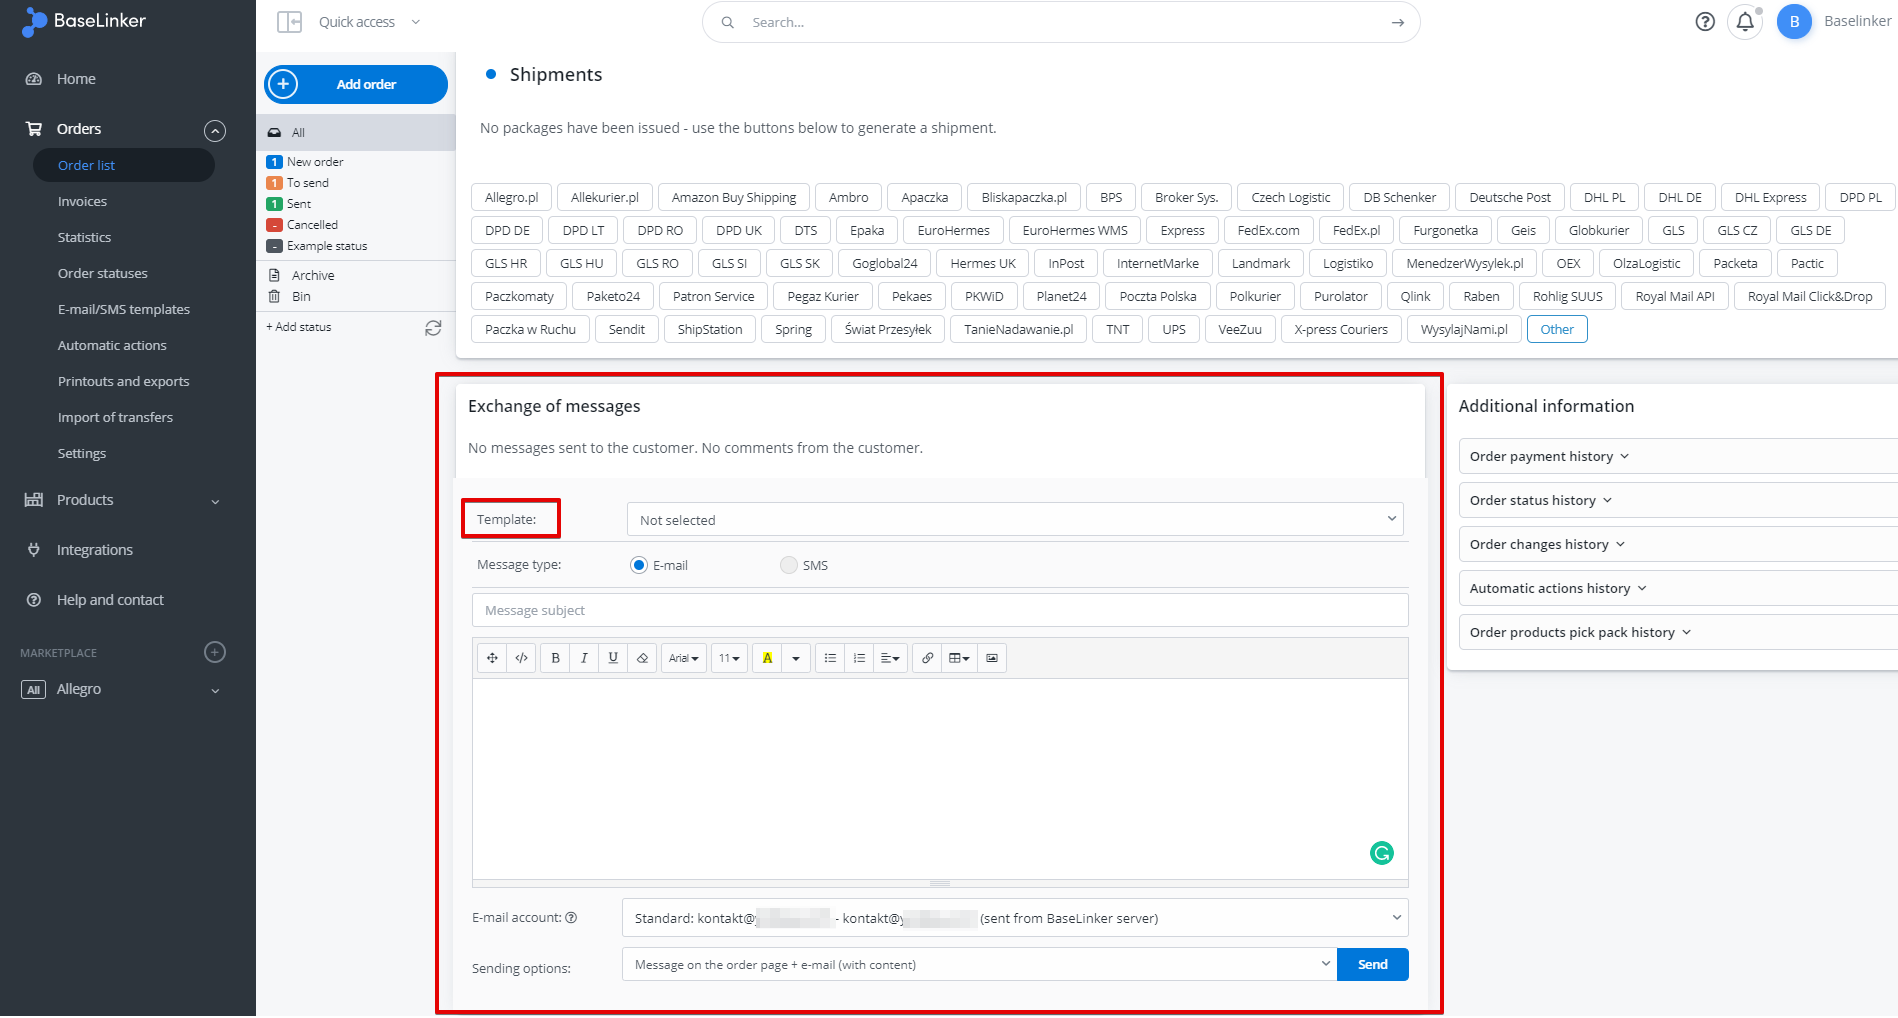Open Statistics in sidebar
1898x1018 pixels.
84,237
